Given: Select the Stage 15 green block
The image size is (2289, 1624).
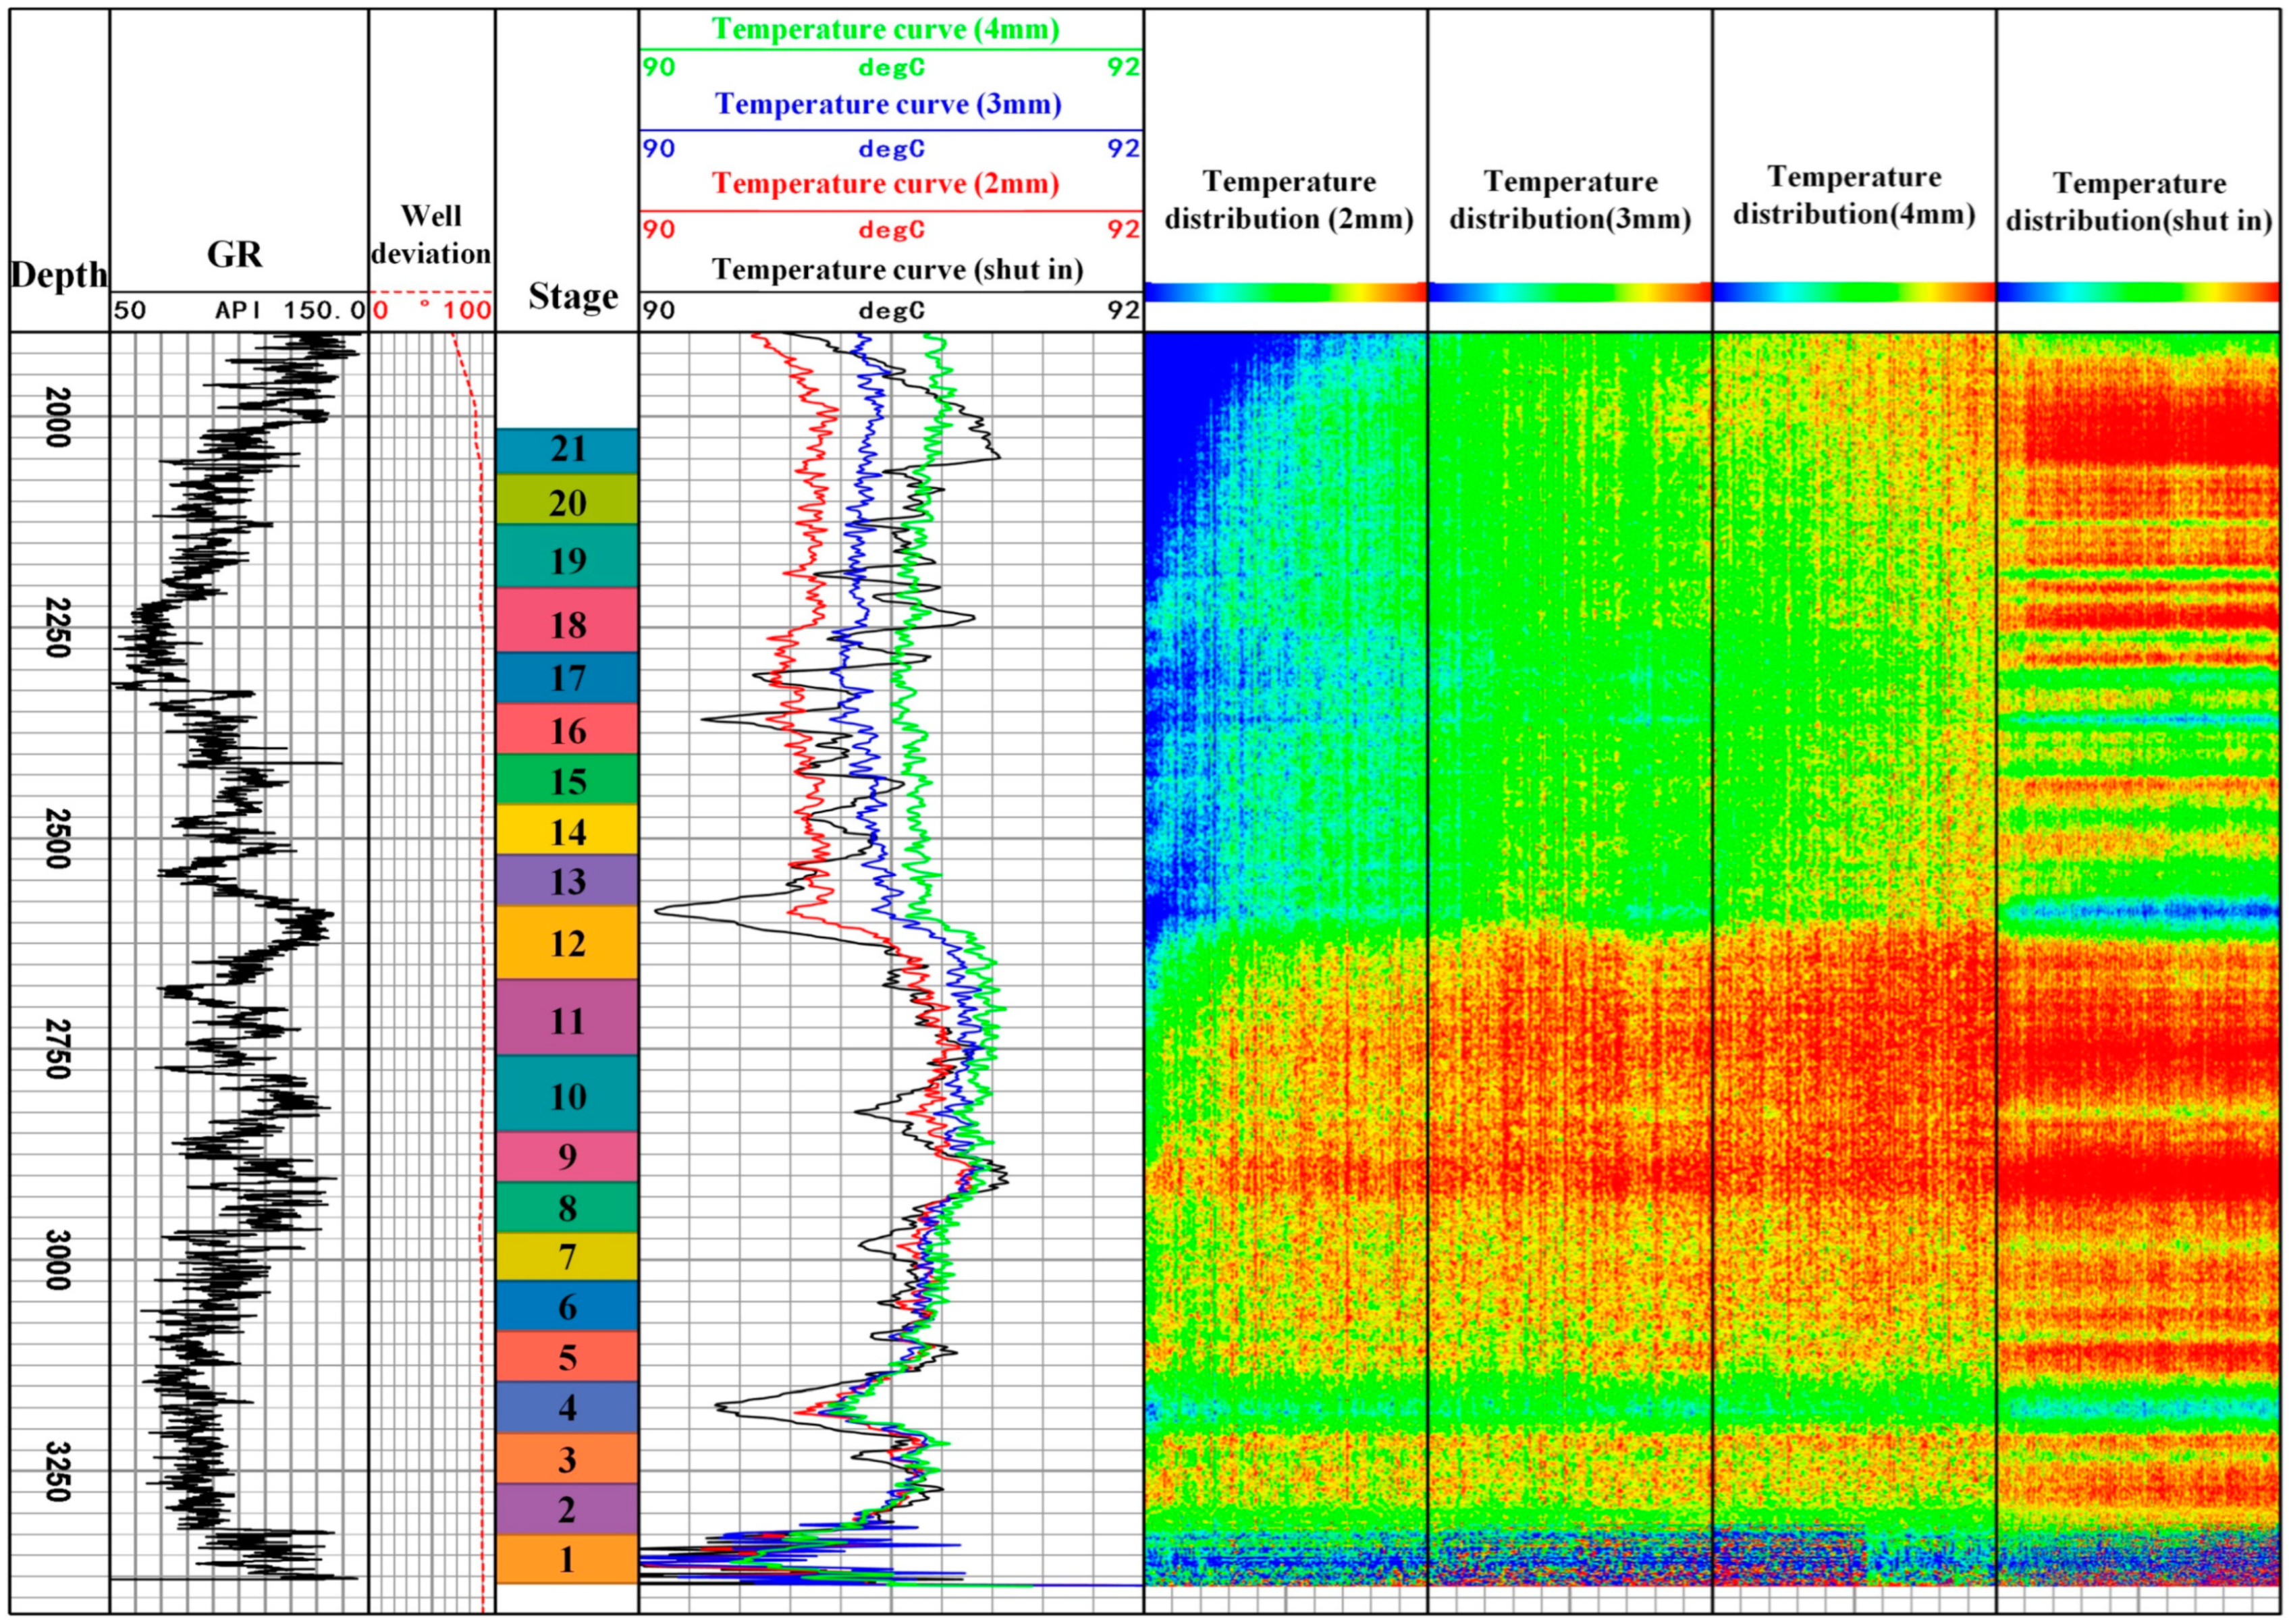Looking at the screenshot, I should click(567, 781).
